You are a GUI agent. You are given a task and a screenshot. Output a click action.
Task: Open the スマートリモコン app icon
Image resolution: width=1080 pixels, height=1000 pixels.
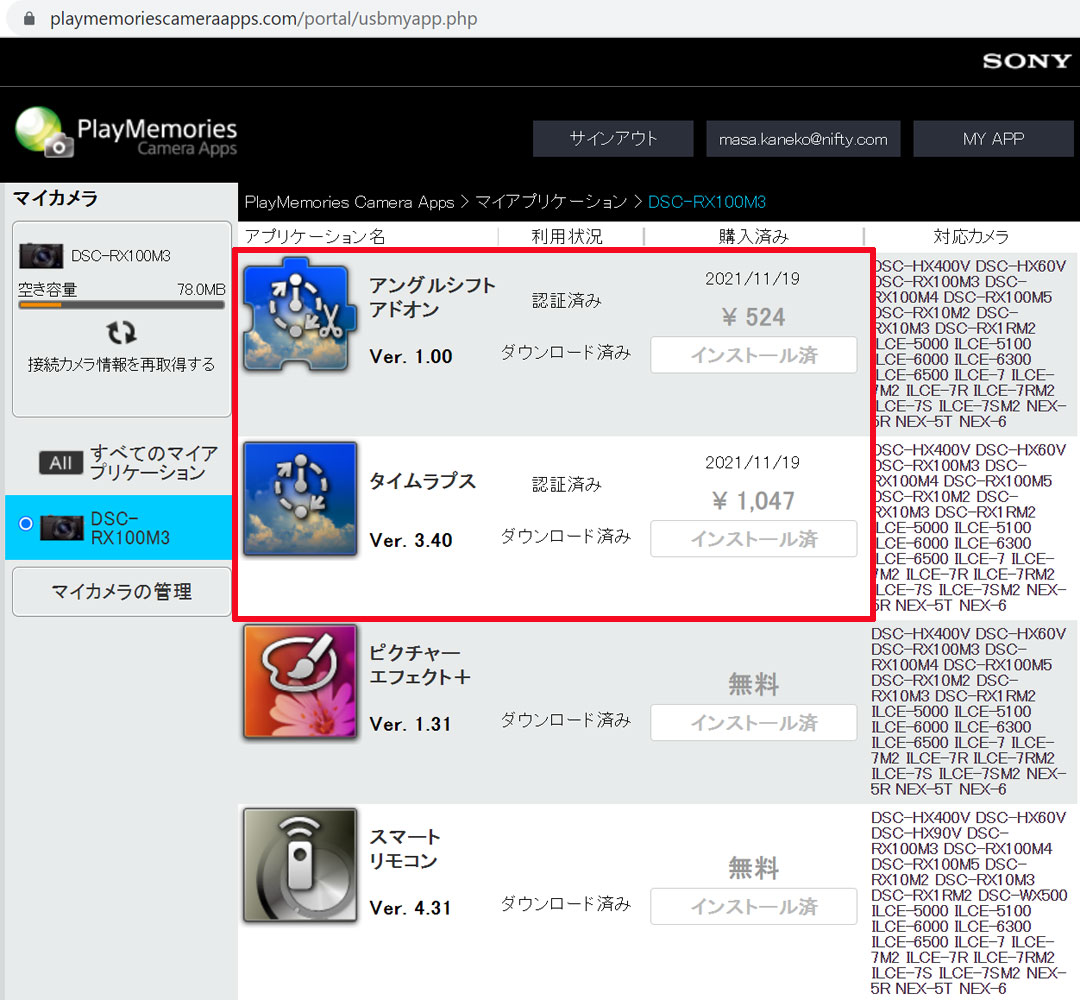coord(300,865)
